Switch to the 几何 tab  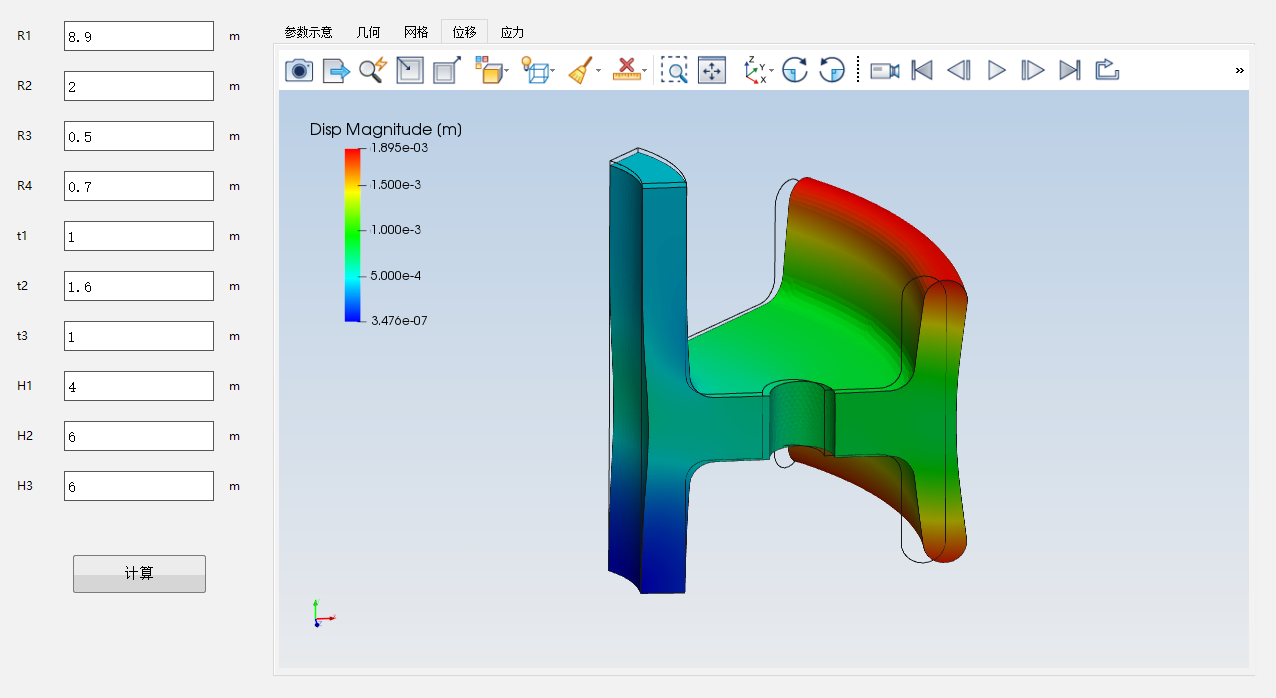[x=369, y=32]
